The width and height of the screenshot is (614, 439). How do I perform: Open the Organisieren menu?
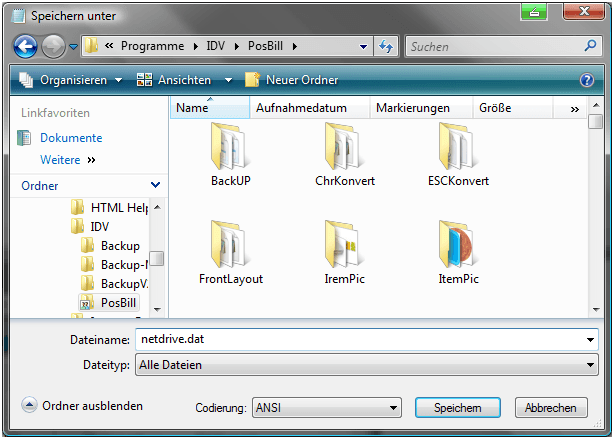pos(70,80)
